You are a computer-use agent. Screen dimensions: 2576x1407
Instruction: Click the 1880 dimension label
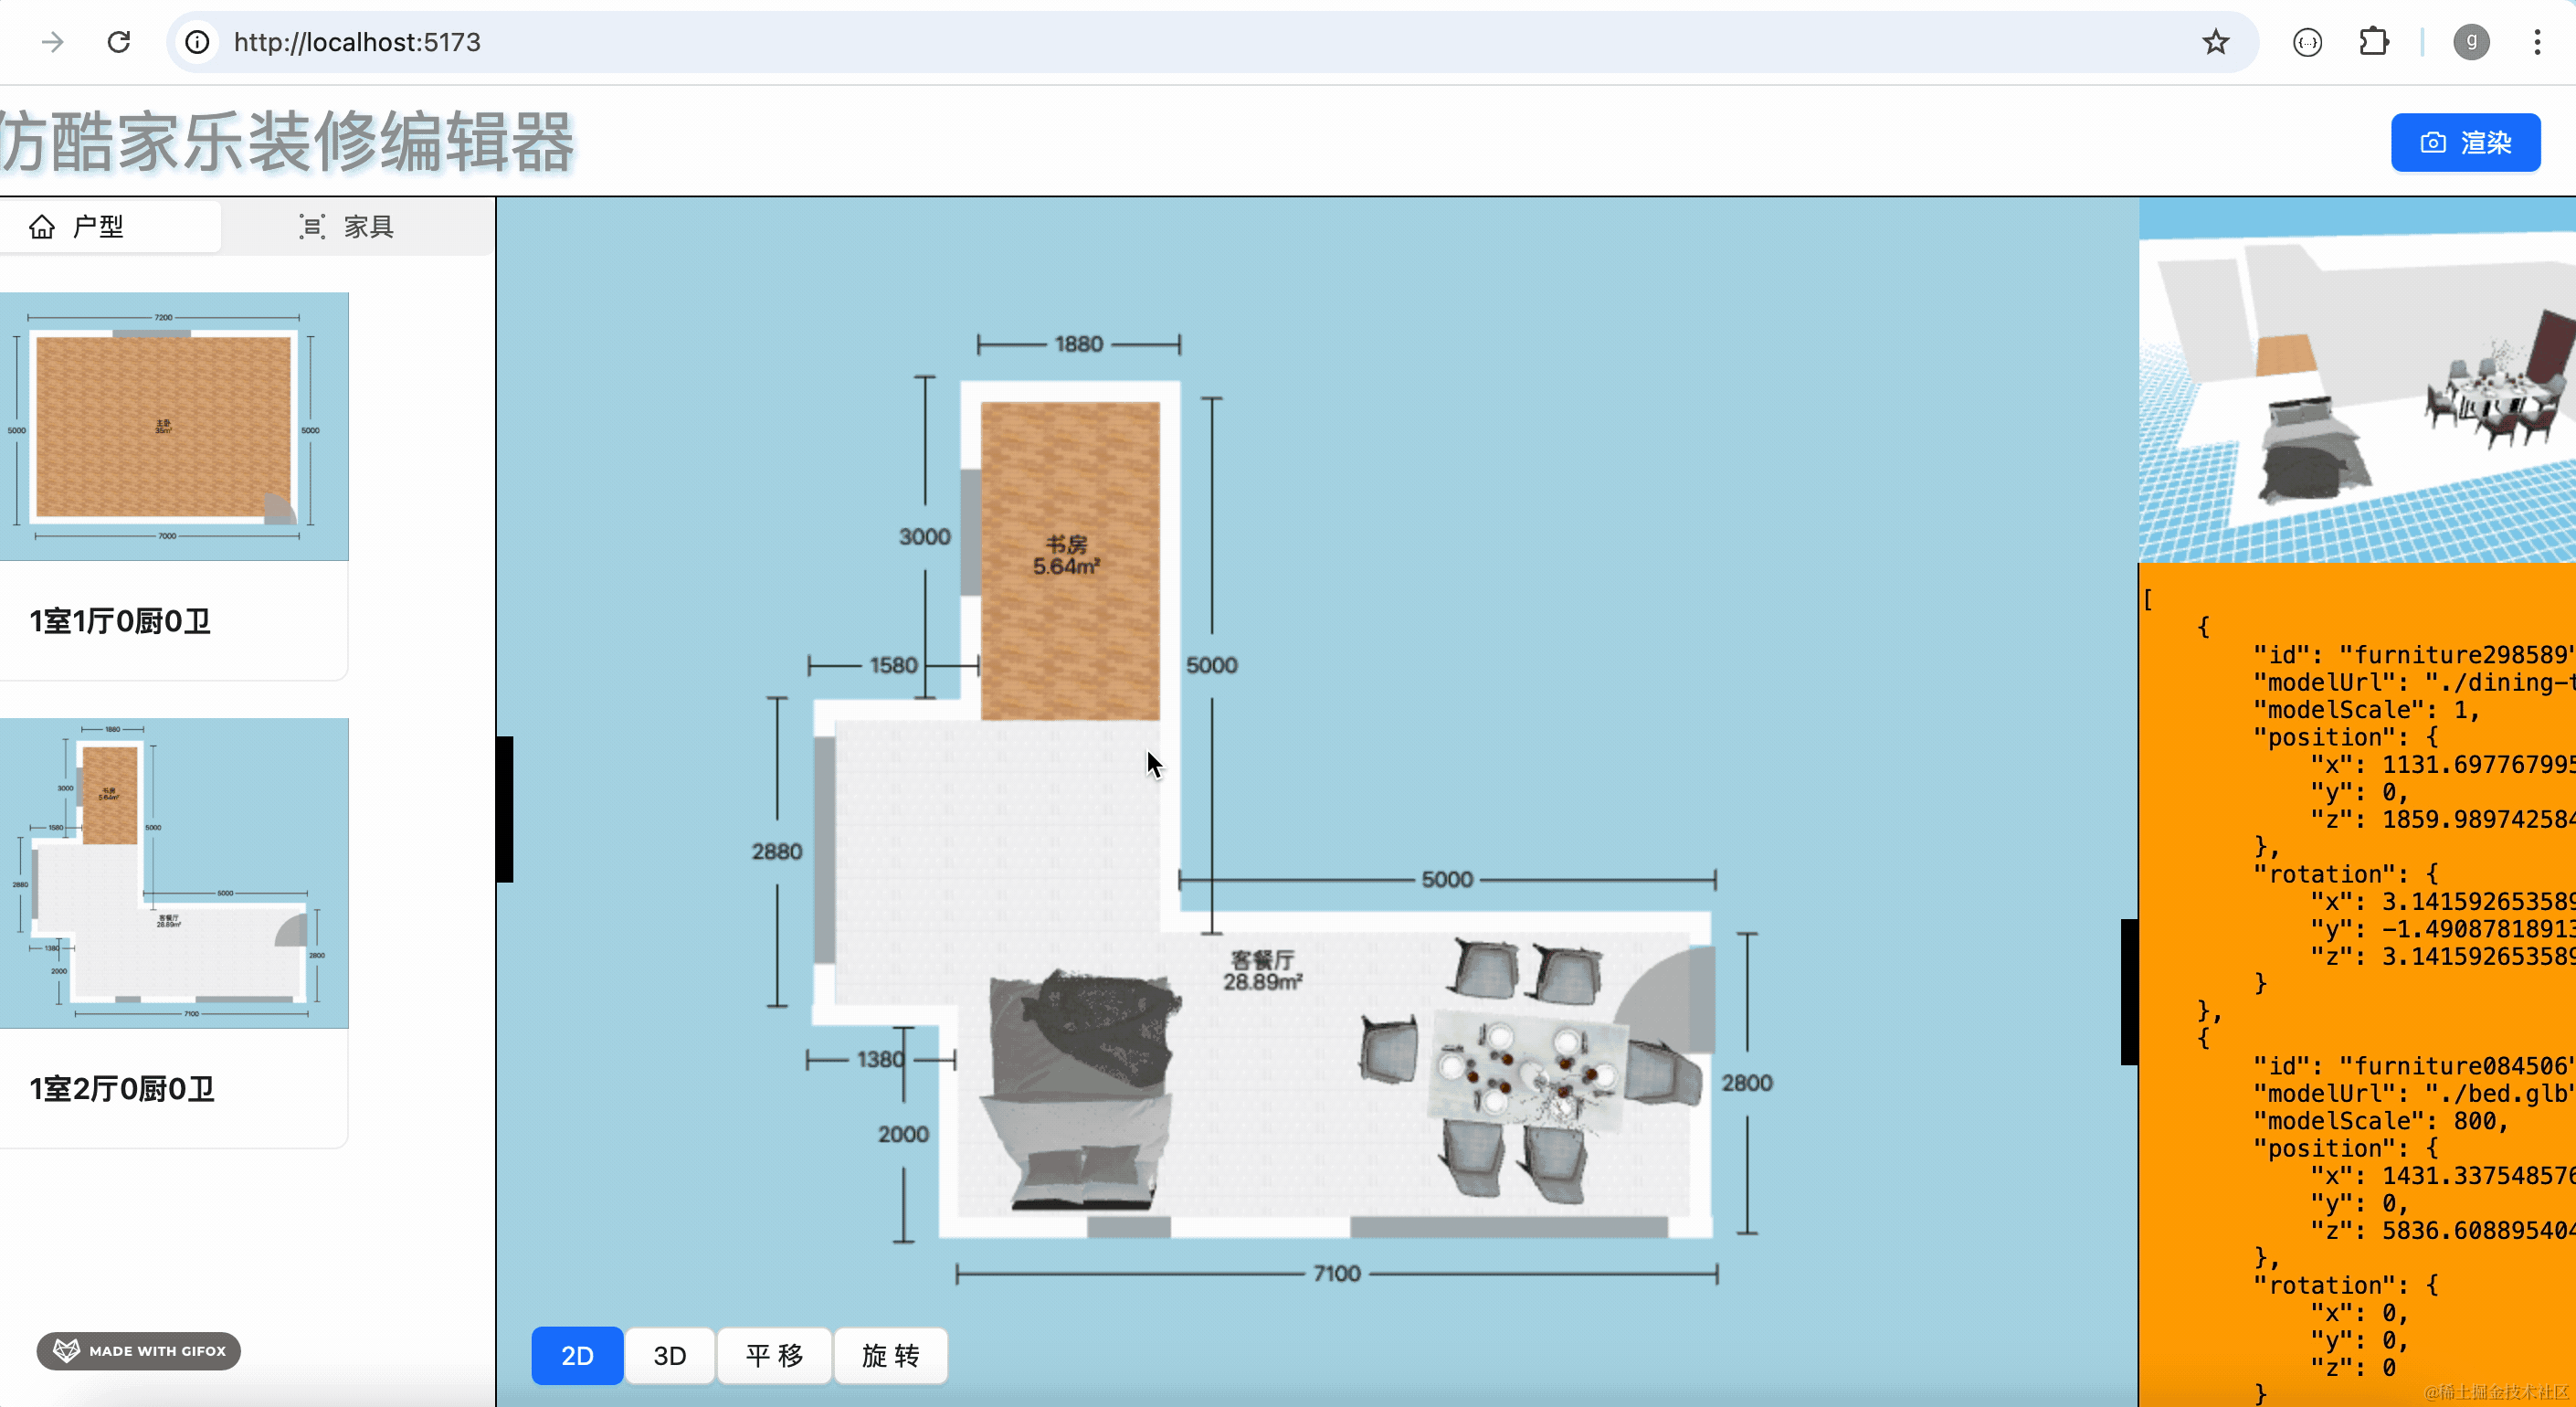pos(1079,344)
